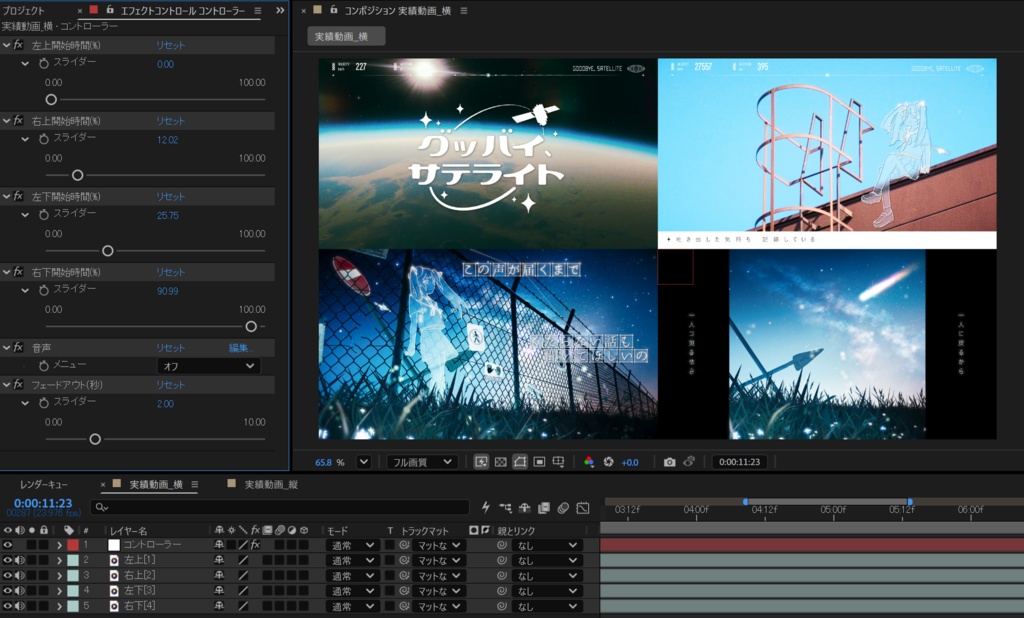Select the コンポジション 実績動画_横 viewer tab

click(398, 10)
